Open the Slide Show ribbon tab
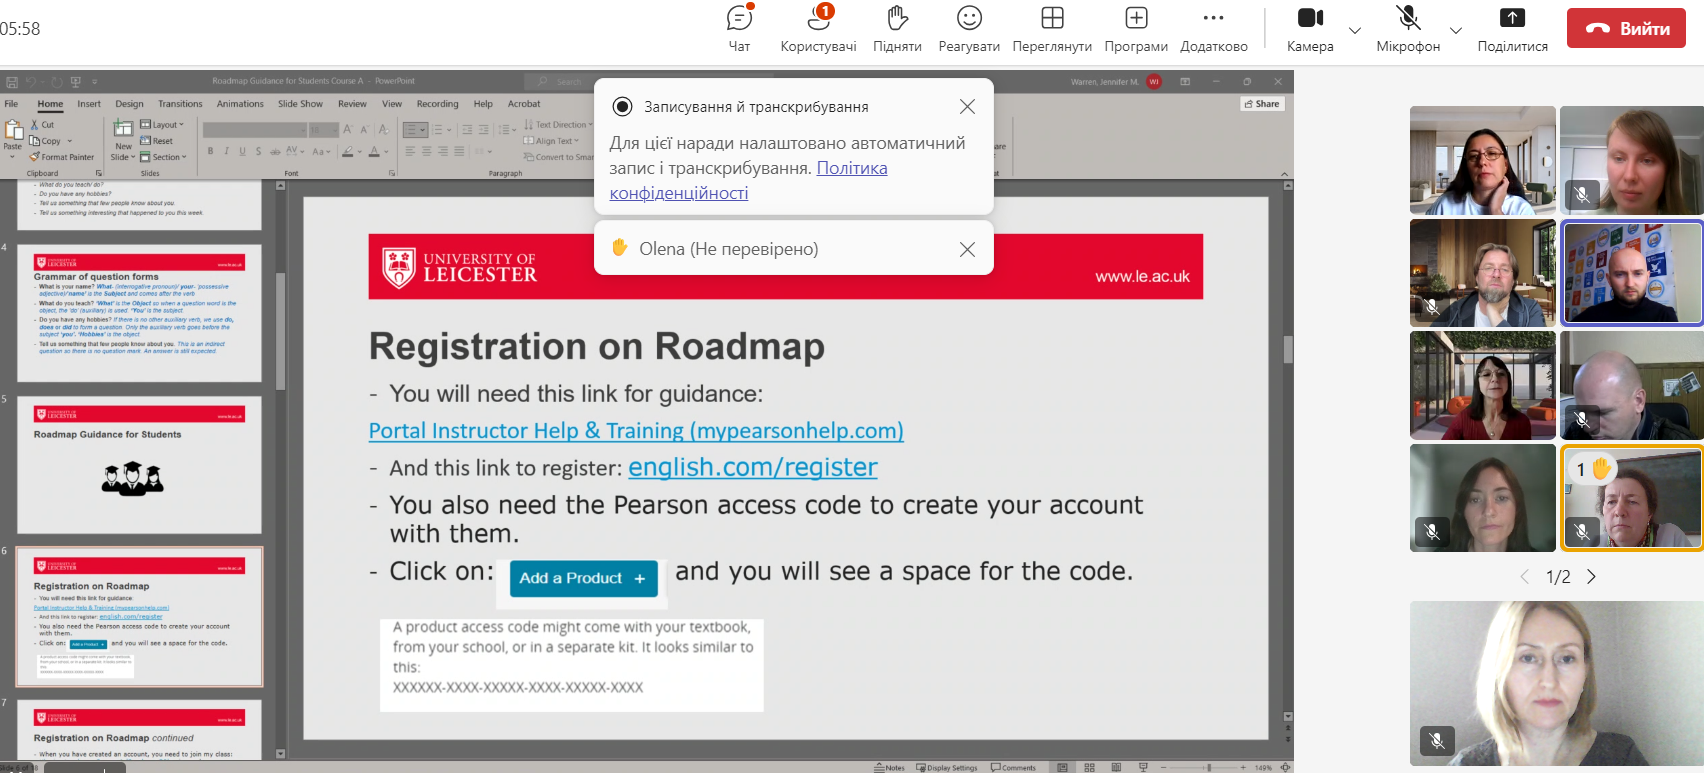1704x773 pixels. [300, 104]
